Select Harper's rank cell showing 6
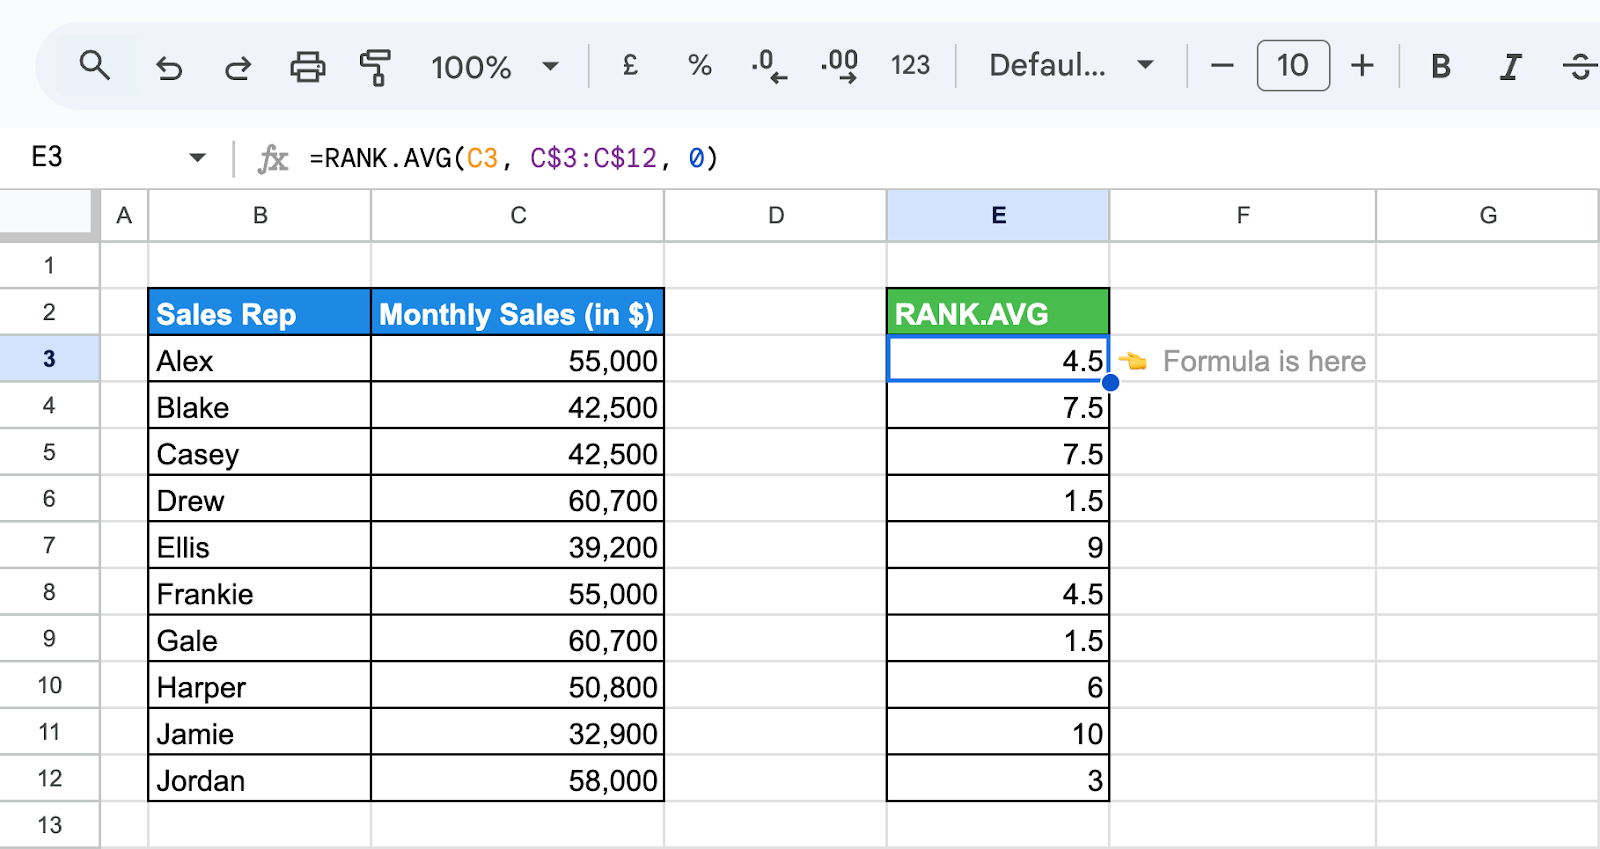Image resolution: width=1600 pixels, height=849 pixels. 998,685
